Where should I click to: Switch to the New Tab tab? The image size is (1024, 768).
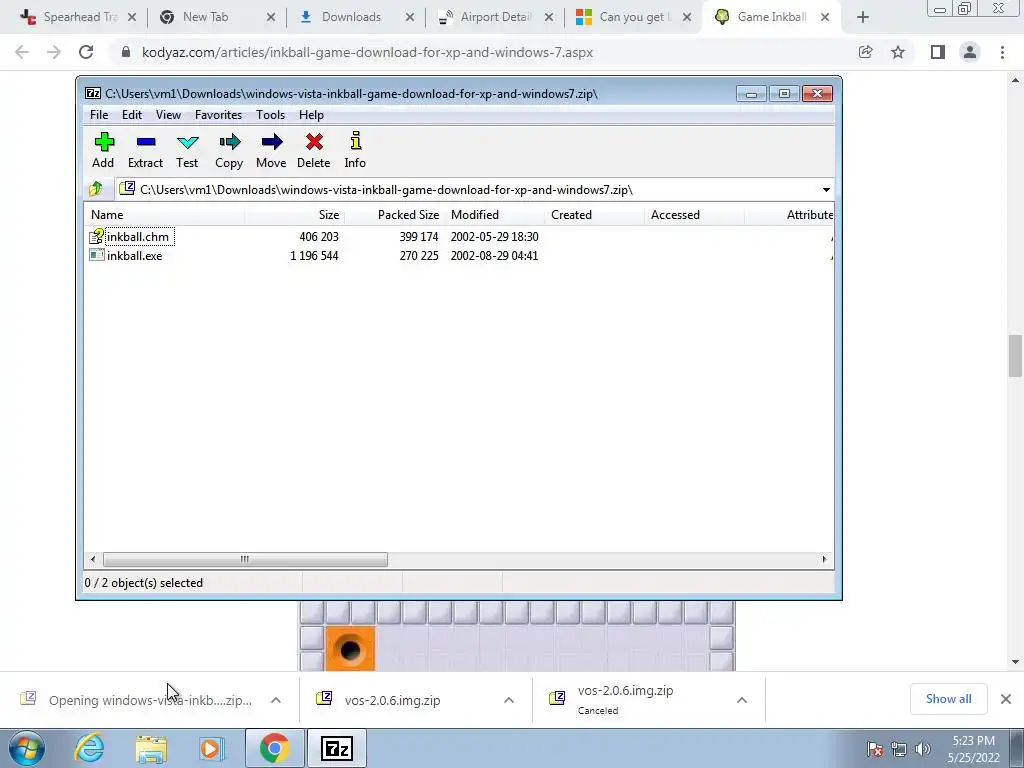(217, 17)
